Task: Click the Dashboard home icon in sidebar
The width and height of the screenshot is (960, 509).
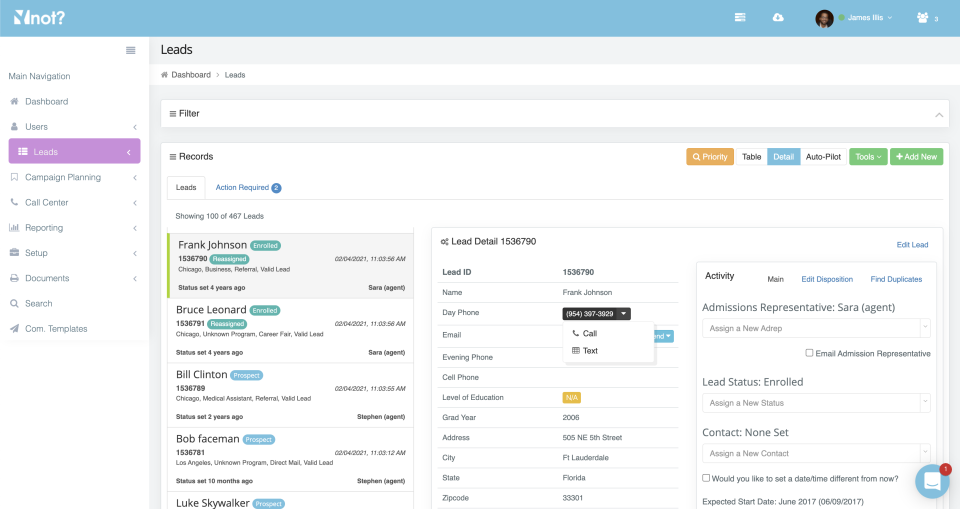Action: (x=14, y=101)
